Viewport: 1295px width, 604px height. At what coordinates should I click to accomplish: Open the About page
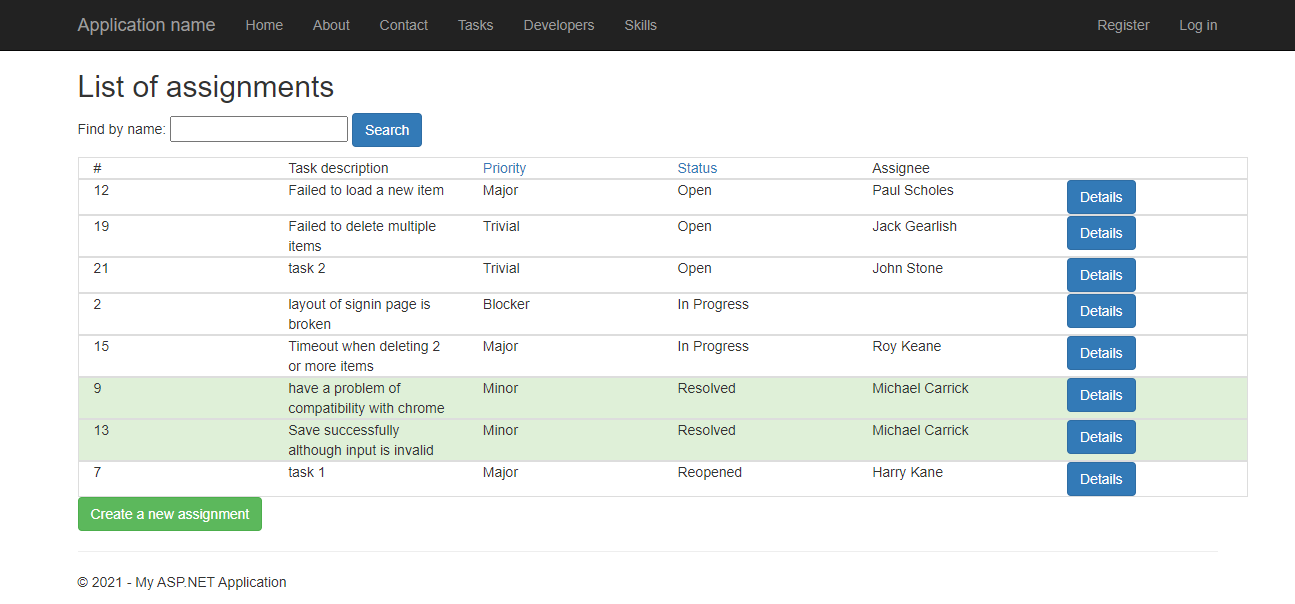tap(331, 25)
